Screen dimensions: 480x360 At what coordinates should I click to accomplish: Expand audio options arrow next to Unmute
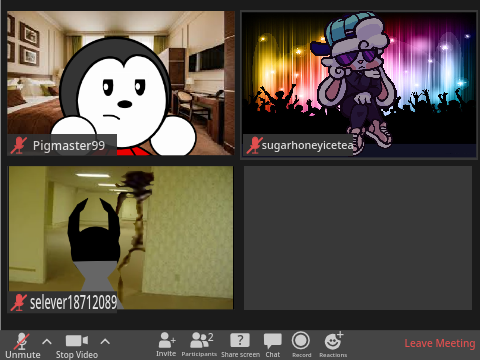point(47,341)
